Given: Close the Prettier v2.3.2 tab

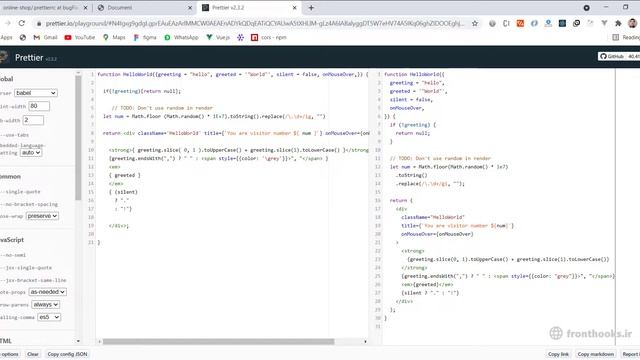Looking at the screenshot, I should (294, 8).
